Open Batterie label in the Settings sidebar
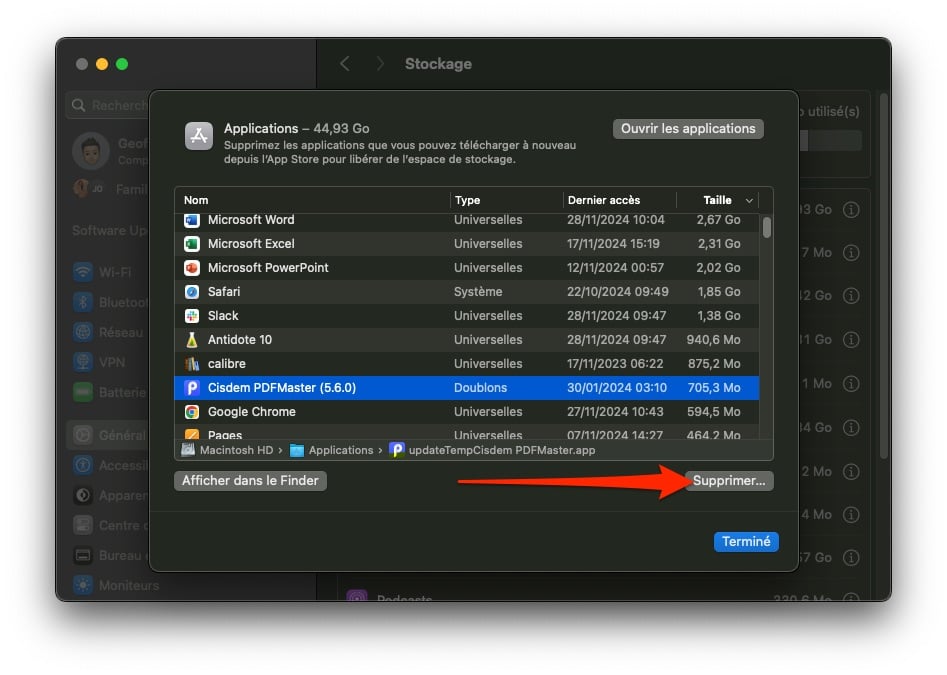The height and width of the screenshot is (675, 947). pyautogui.click(x=123, y=392)
